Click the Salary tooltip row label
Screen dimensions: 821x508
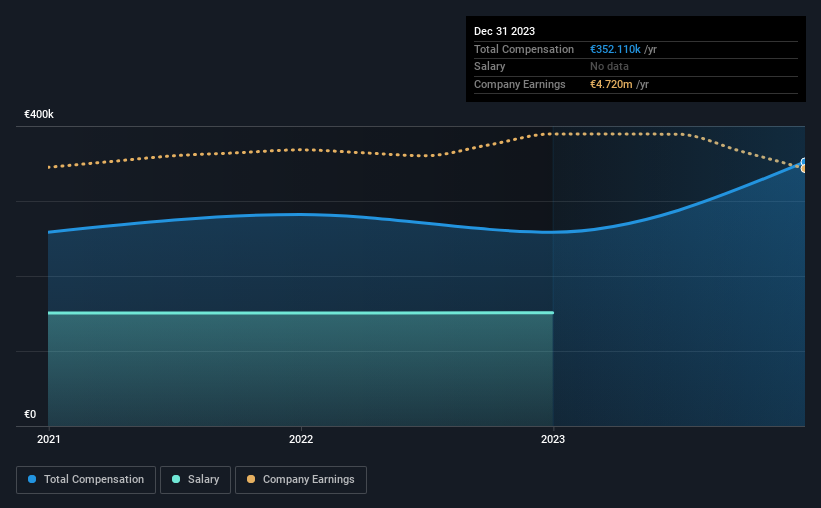click(490, 67)
